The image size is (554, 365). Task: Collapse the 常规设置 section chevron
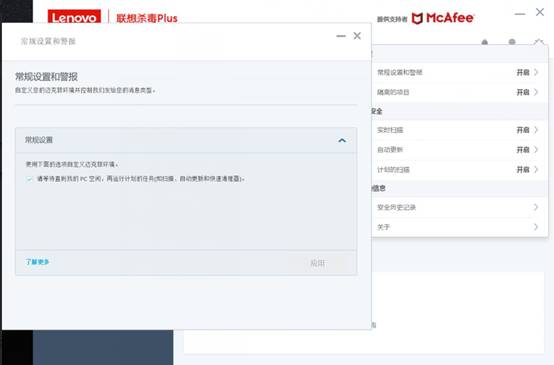[x=342, y=140]
